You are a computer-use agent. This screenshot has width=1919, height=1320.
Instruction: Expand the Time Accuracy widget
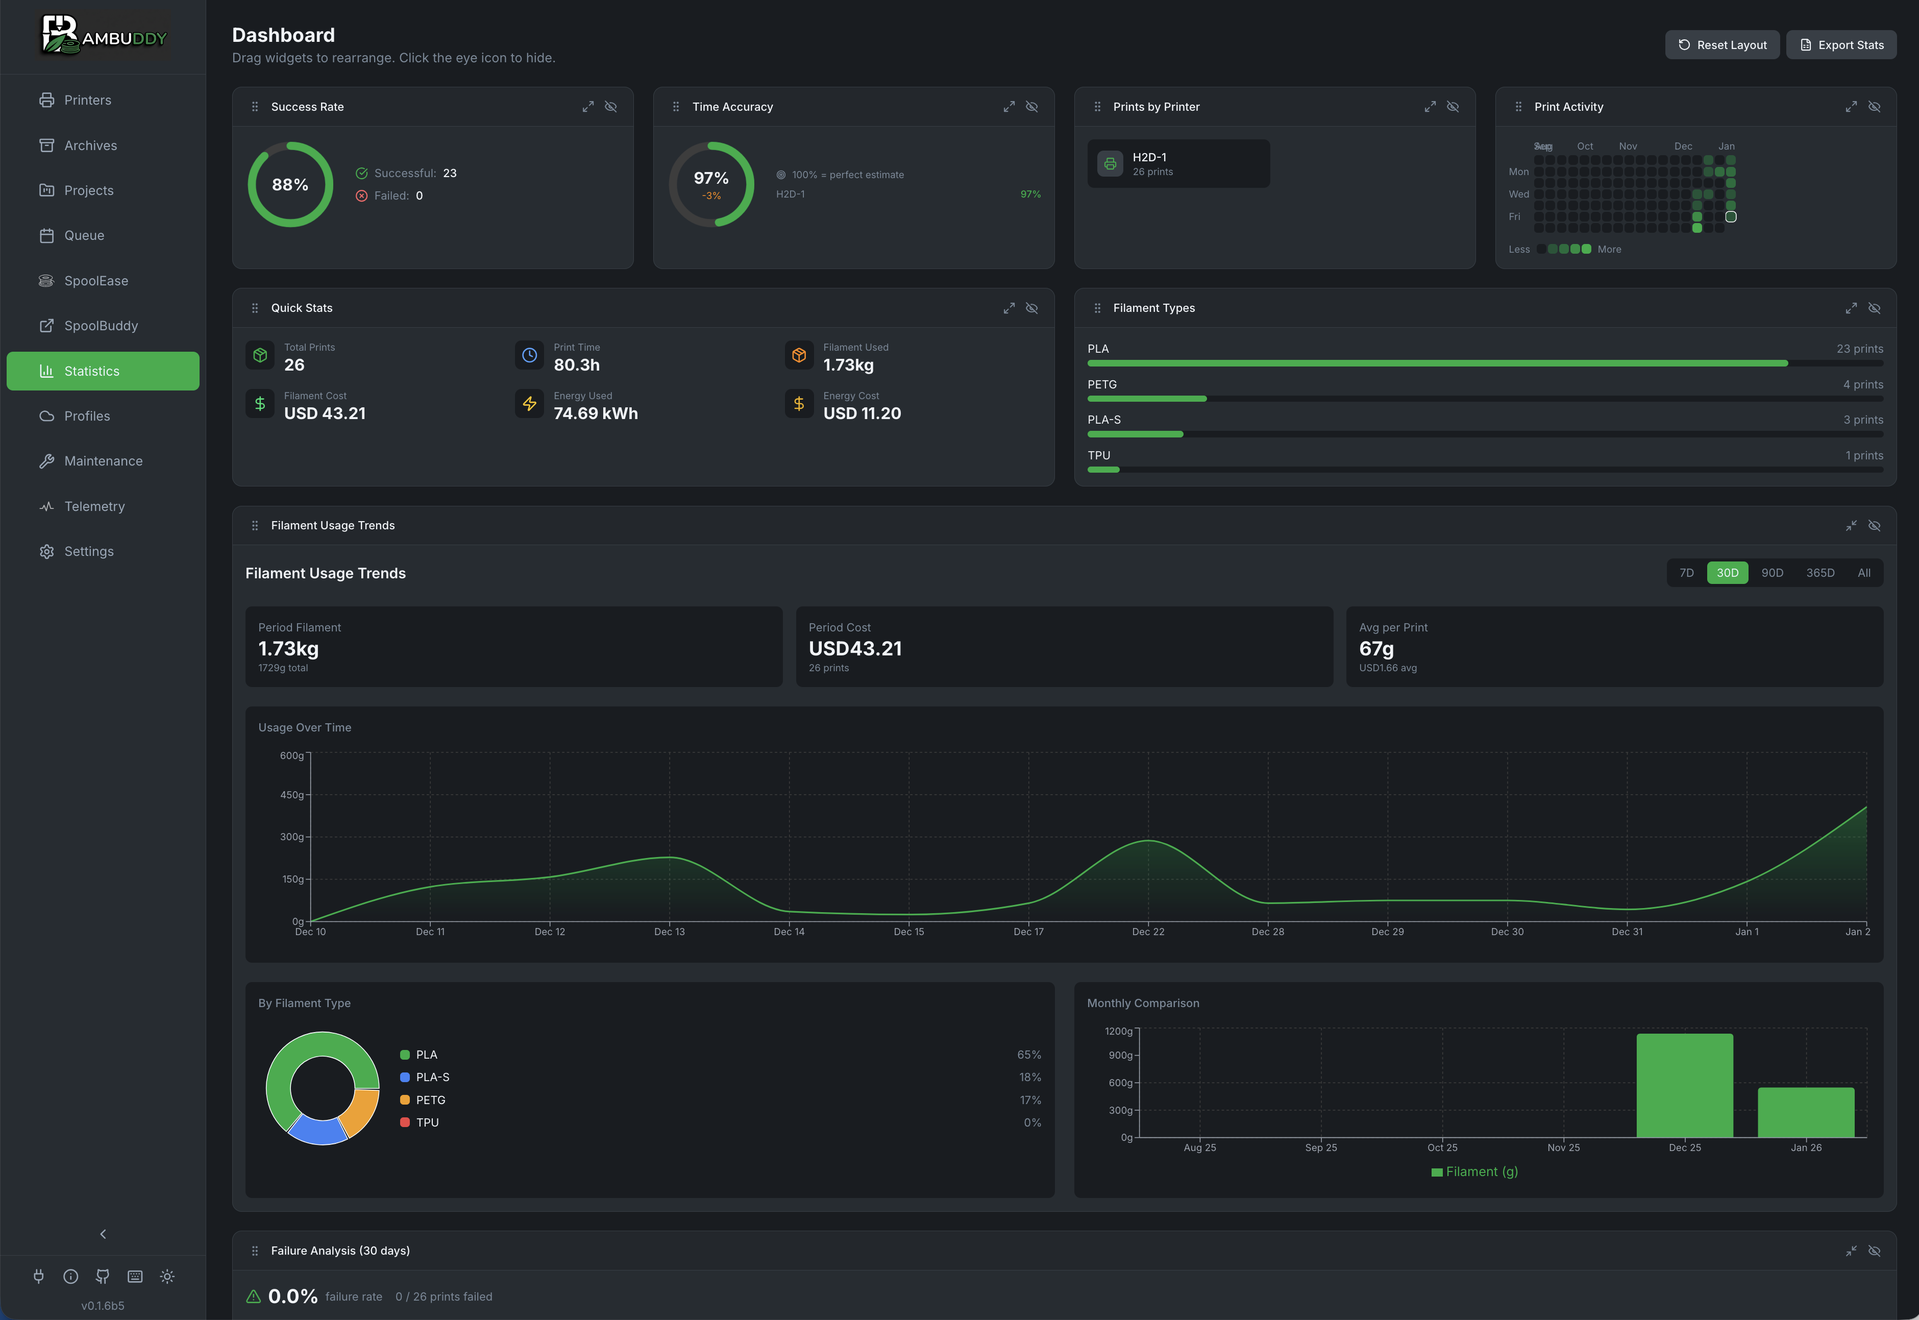pyautogui.click(x=1008, y=106)
